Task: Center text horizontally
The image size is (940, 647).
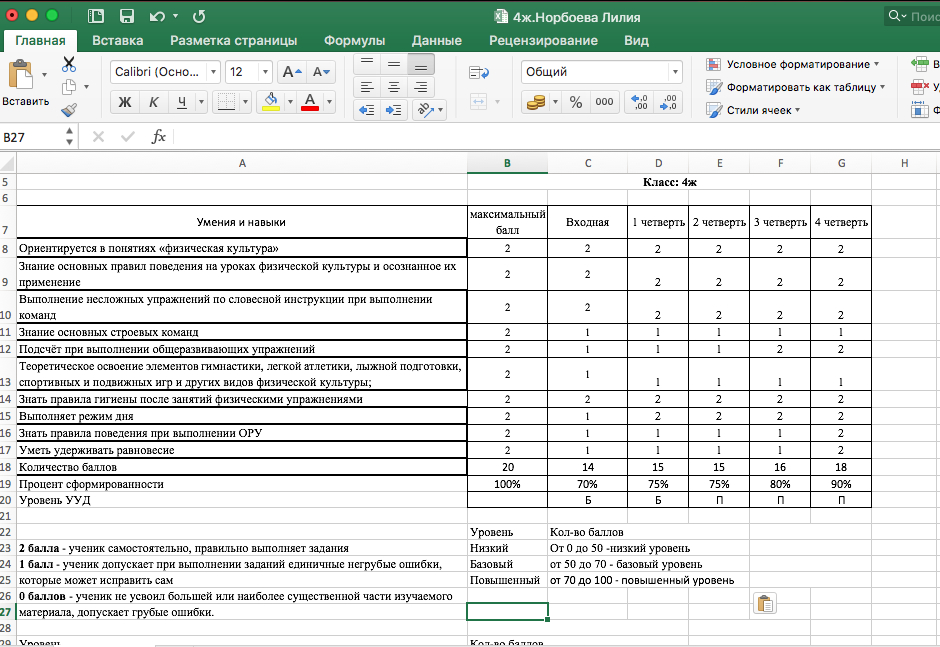Action: (394, 88)
